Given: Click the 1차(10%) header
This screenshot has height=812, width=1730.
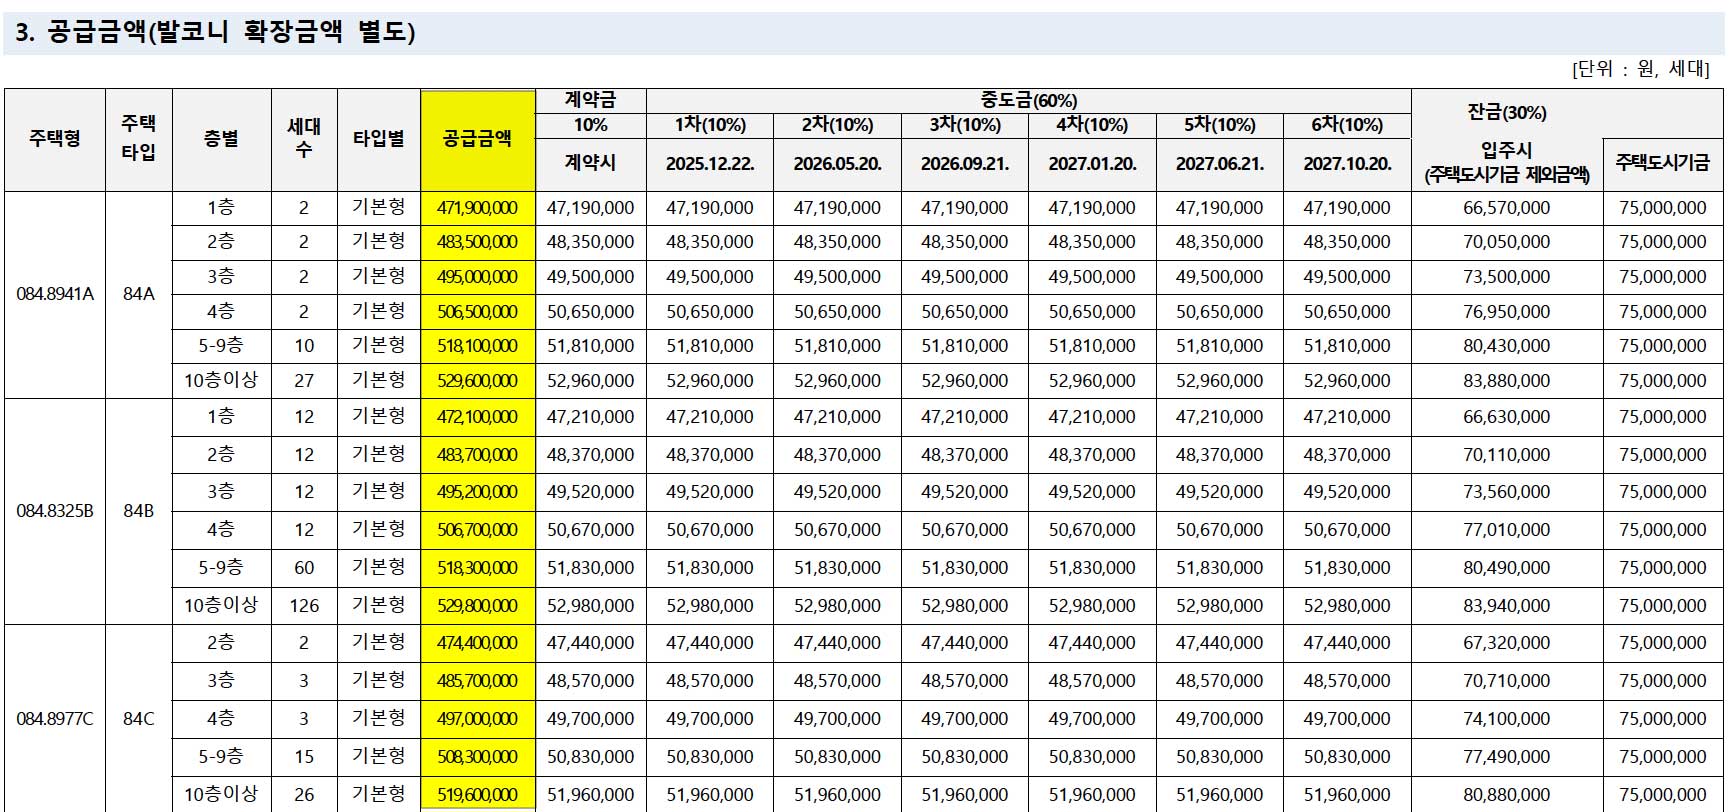Looking at the screenshot, I should [710, 125].
